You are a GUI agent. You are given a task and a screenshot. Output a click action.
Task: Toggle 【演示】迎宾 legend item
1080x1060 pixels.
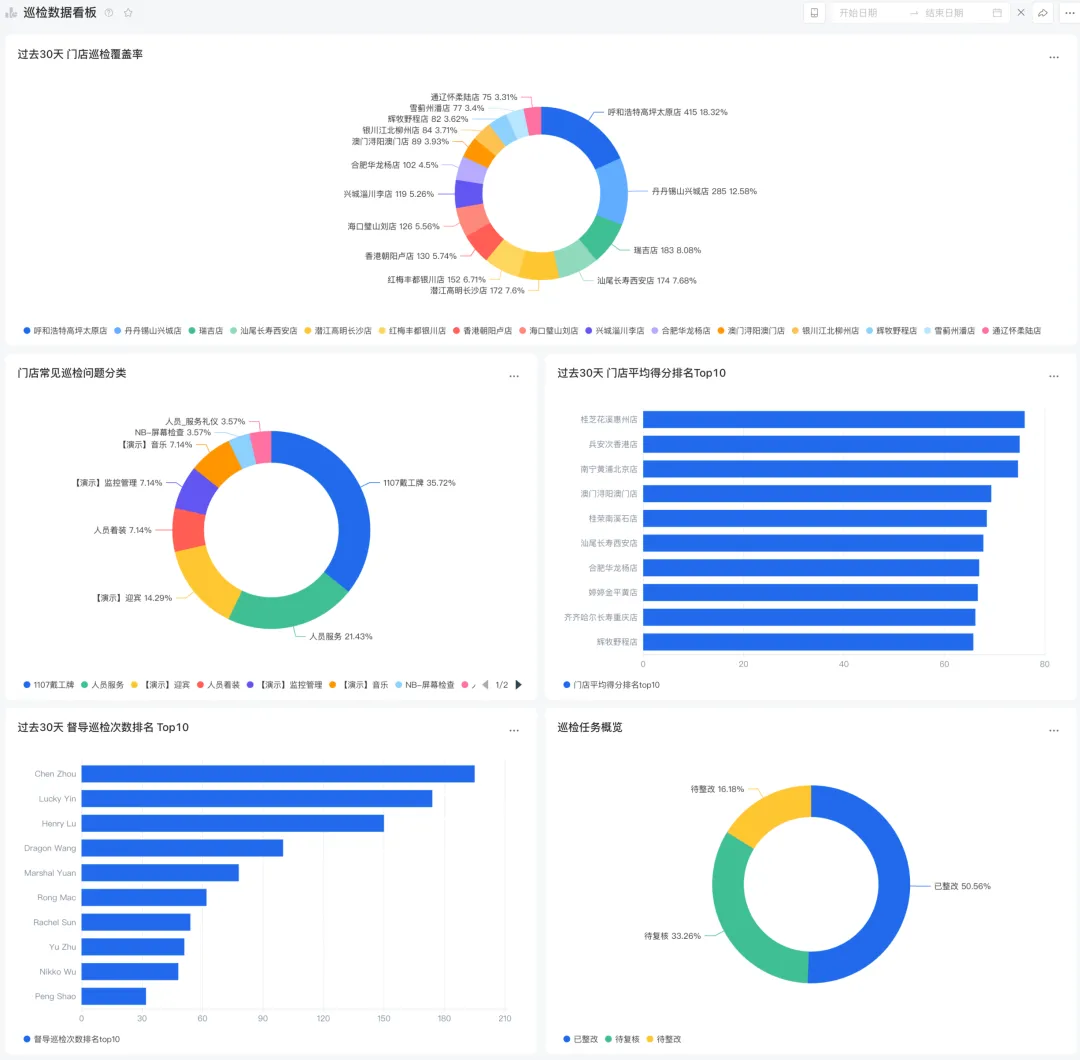click(x=160, y=685)
